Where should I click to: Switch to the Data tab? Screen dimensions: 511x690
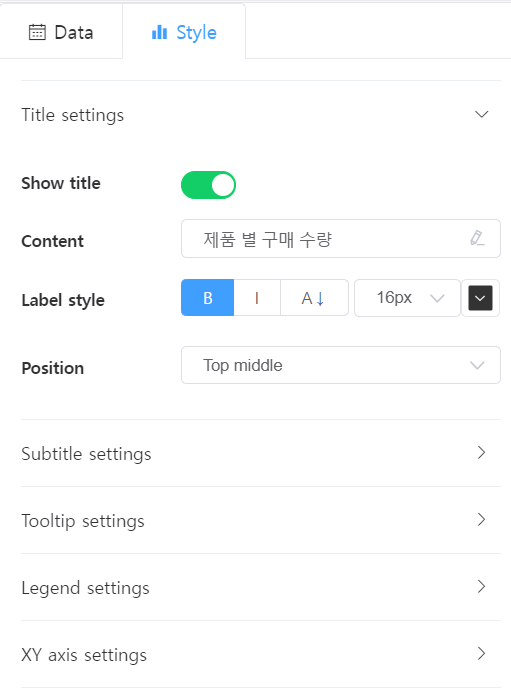point(61,33)
